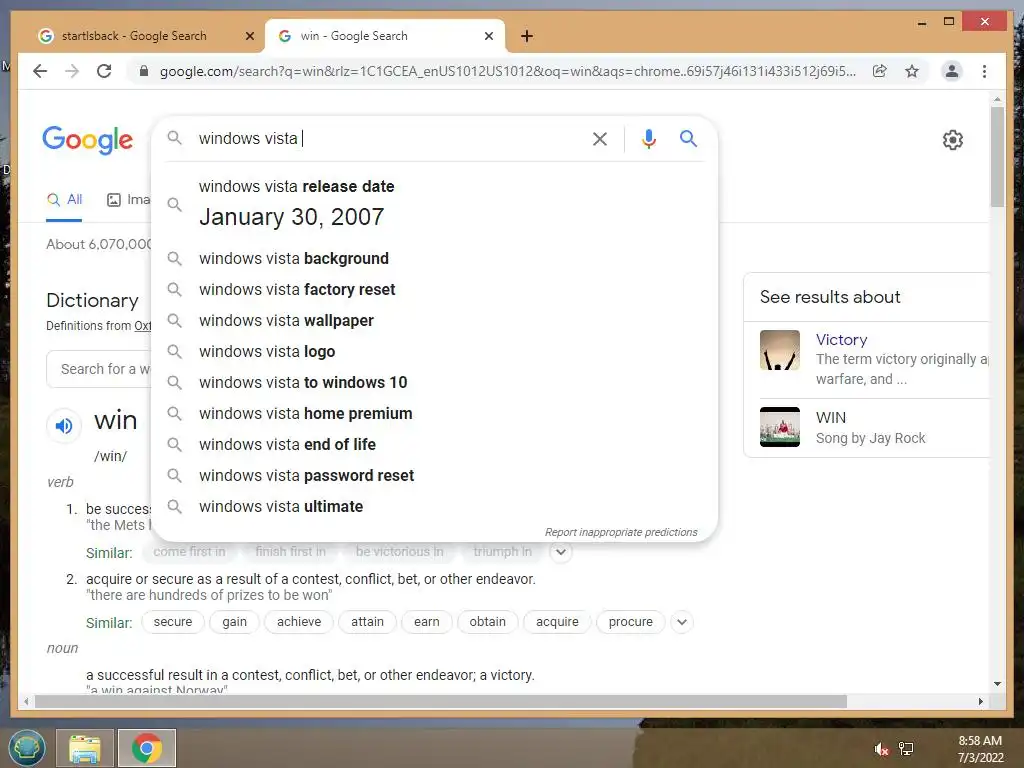Open WIN Song by Jay Rock result

pos(870,428)
